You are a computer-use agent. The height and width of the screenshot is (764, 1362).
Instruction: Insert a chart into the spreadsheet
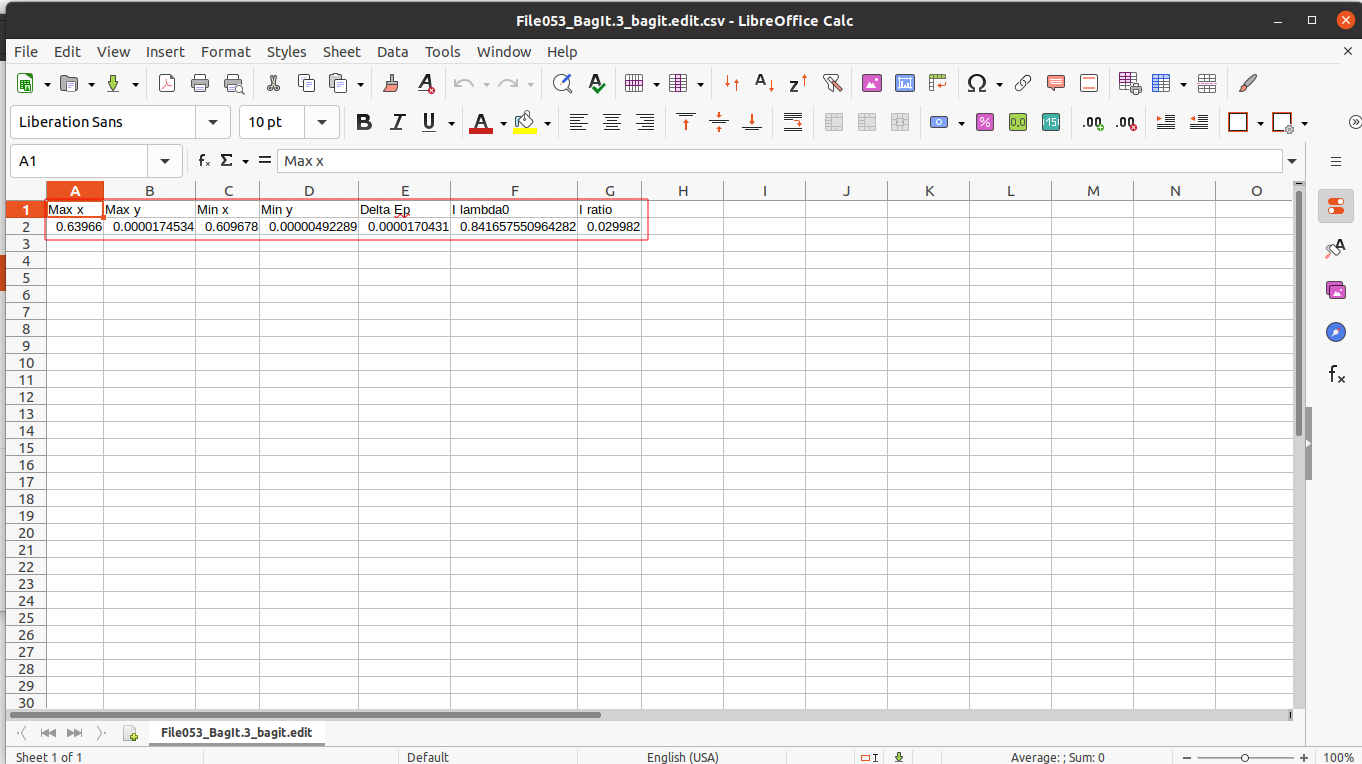pyautogui.click(x=904, y=83)
